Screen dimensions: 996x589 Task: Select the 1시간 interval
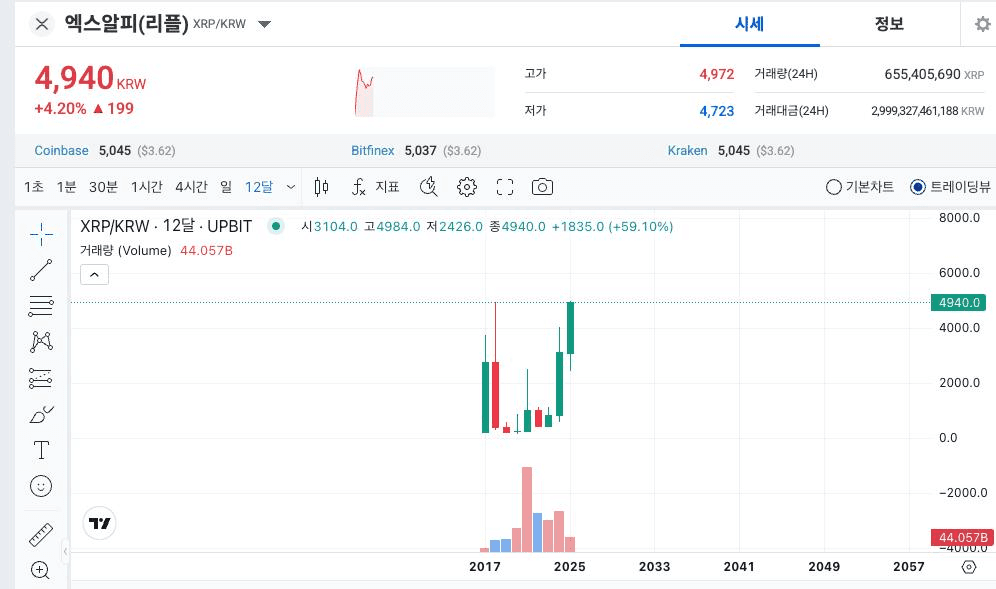click(x=147, y=187)
